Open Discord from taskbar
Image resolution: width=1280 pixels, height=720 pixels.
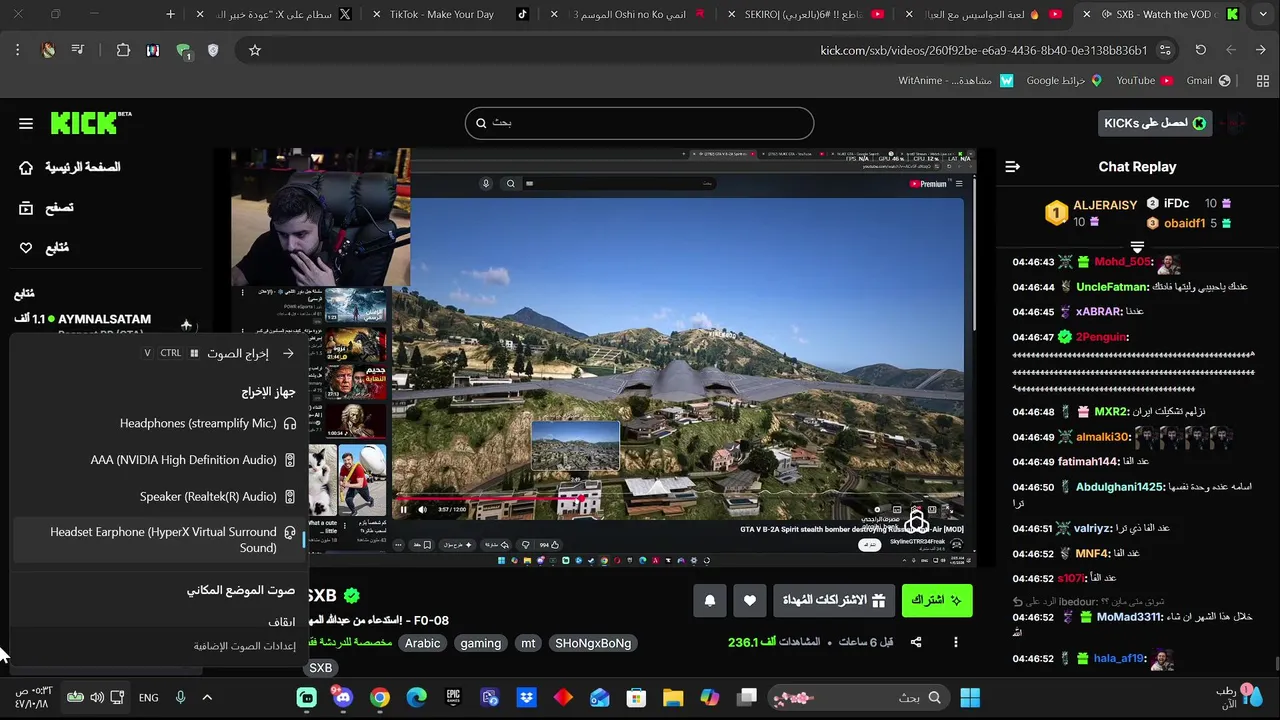point(343,697)
